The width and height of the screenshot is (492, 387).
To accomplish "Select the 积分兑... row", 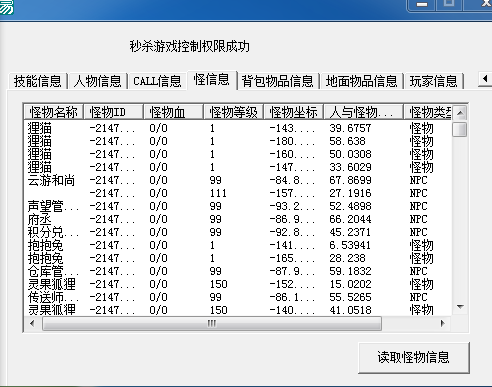I will (238, 232).
